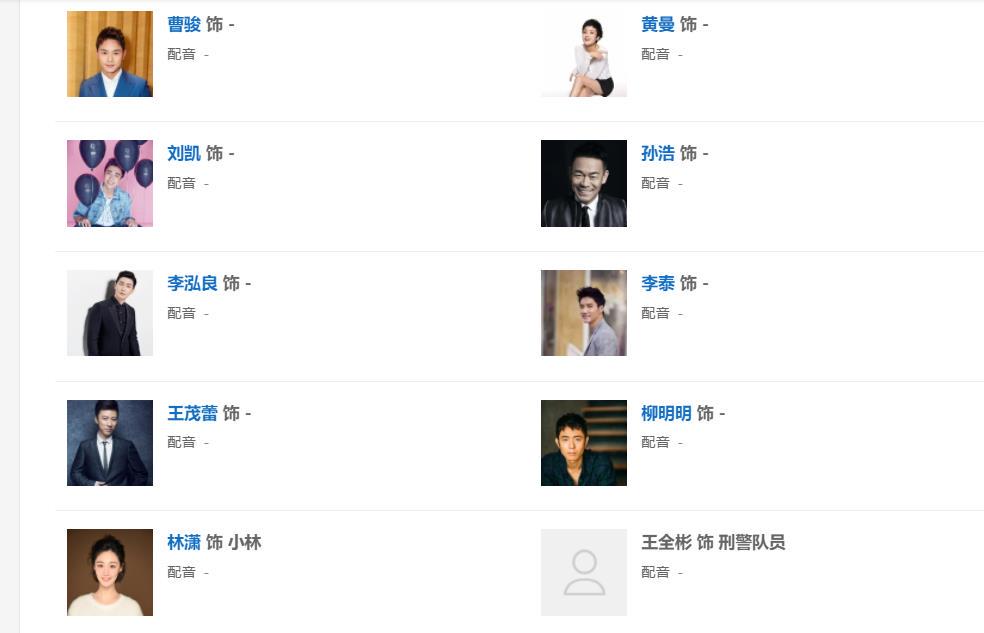Click 刘凯's photo with balloons

pos(110,183)
